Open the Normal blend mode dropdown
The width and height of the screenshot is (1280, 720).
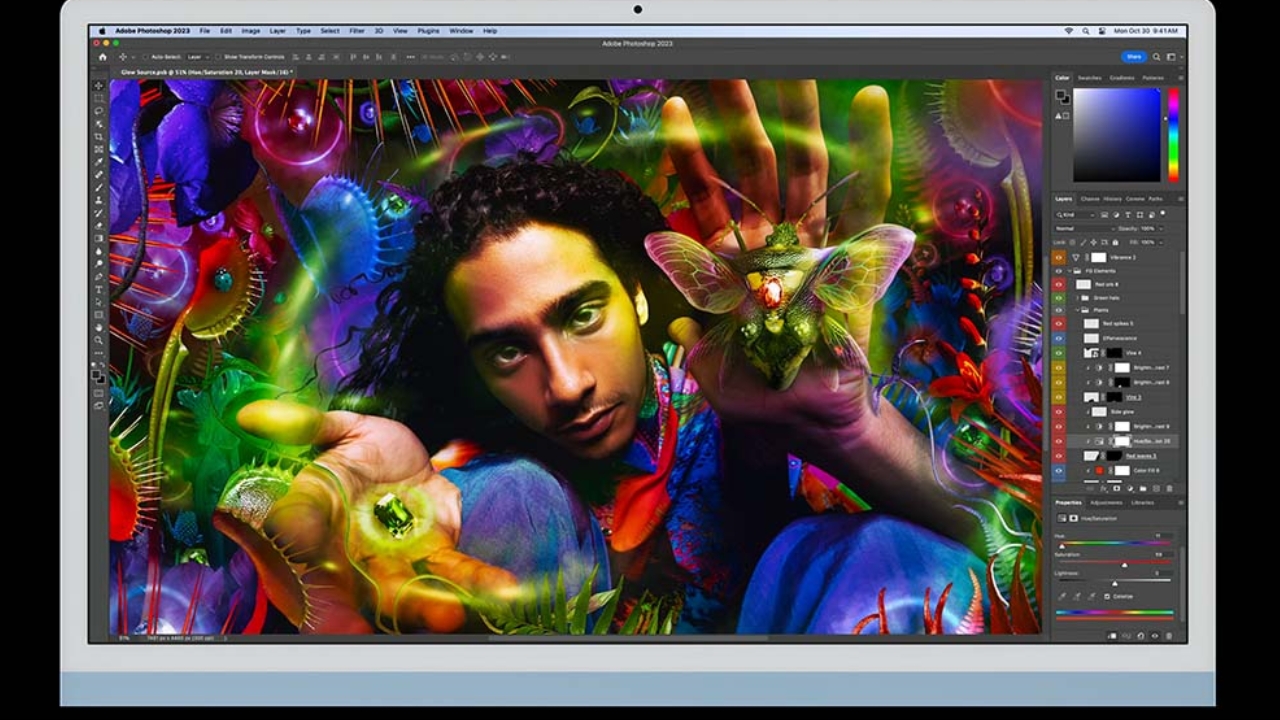[1083, 228]
